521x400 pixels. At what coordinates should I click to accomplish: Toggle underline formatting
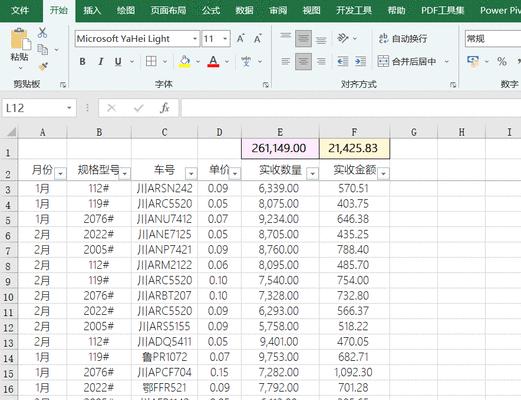pos(118,62)
